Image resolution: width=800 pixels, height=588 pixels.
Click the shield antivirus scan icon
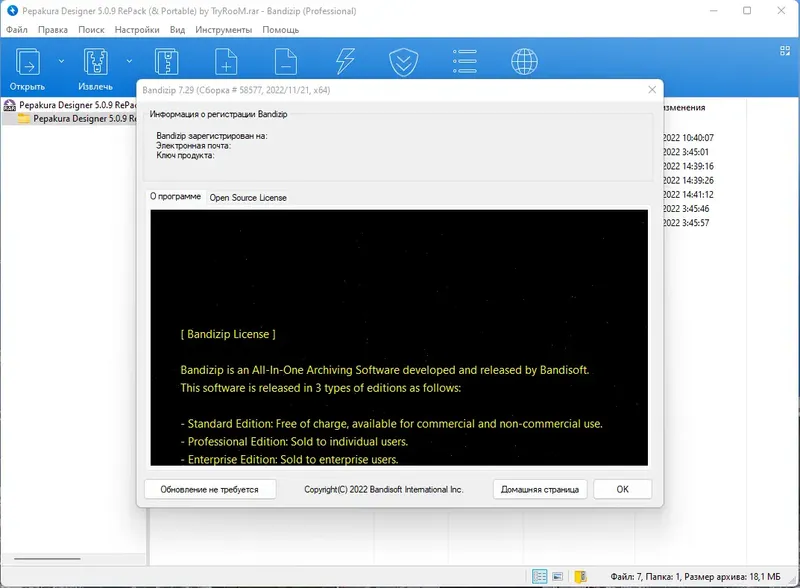tap(403, 62)
